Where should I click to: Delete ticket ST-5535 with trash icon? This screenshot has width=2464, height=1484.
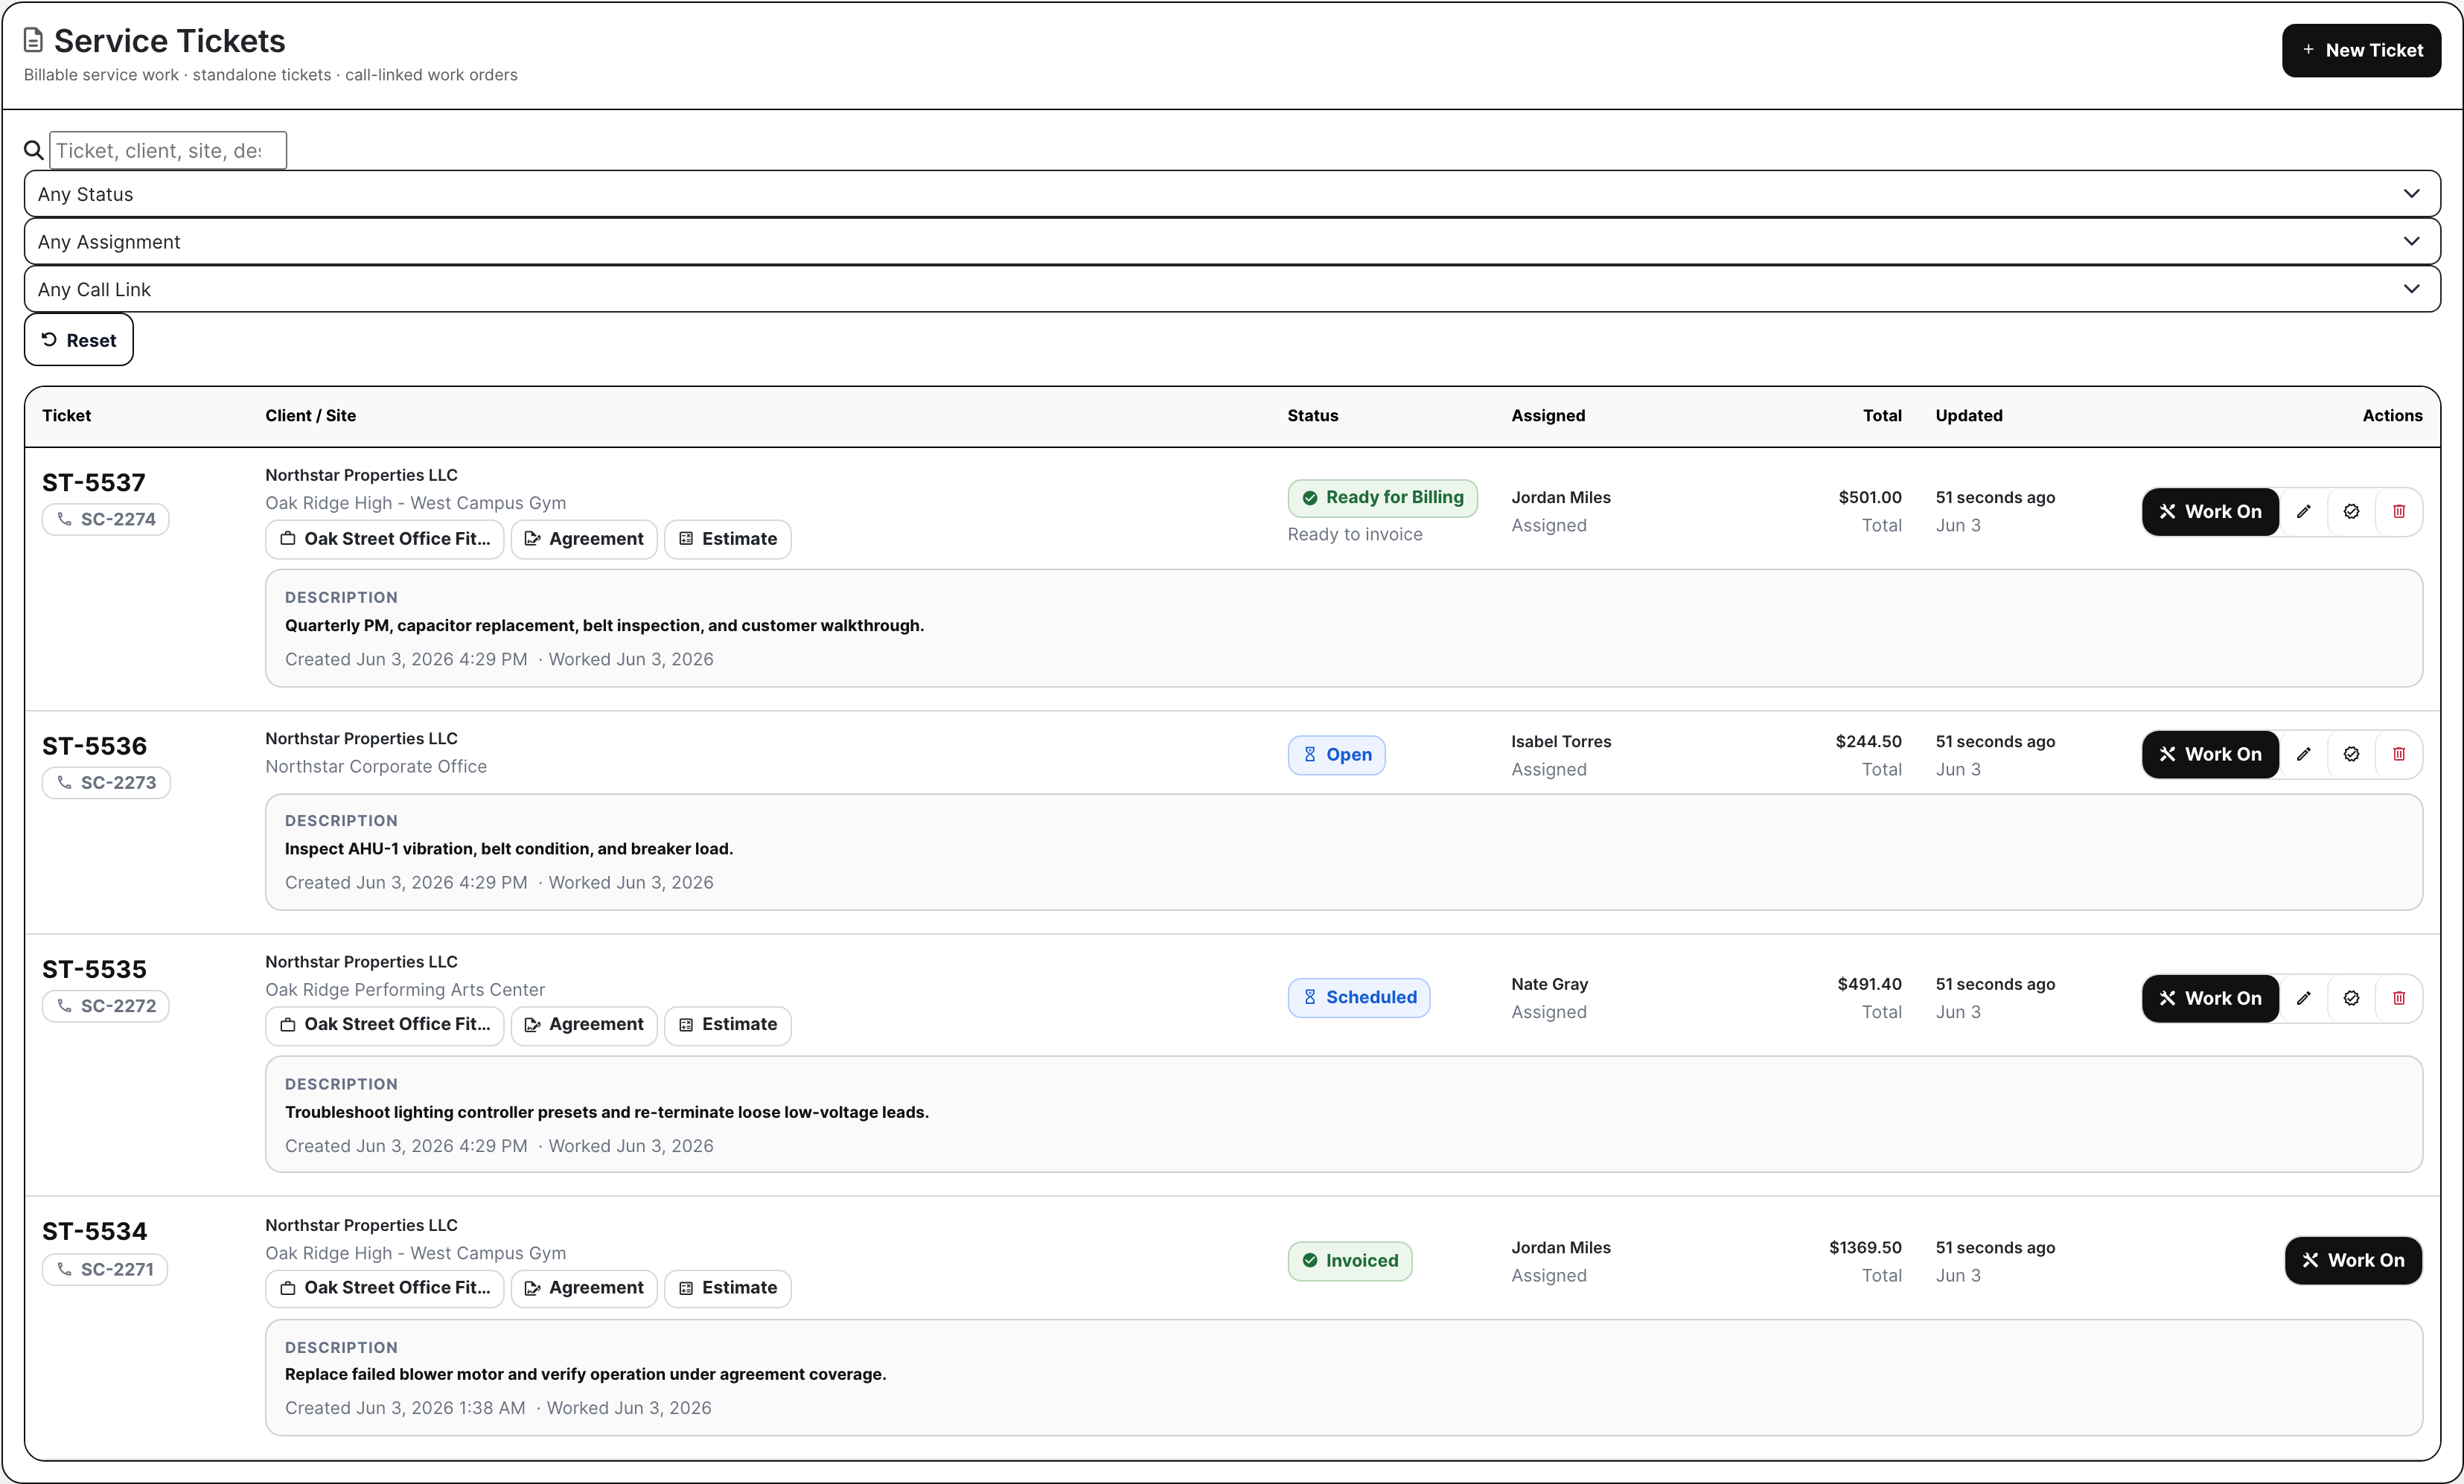2399,998
